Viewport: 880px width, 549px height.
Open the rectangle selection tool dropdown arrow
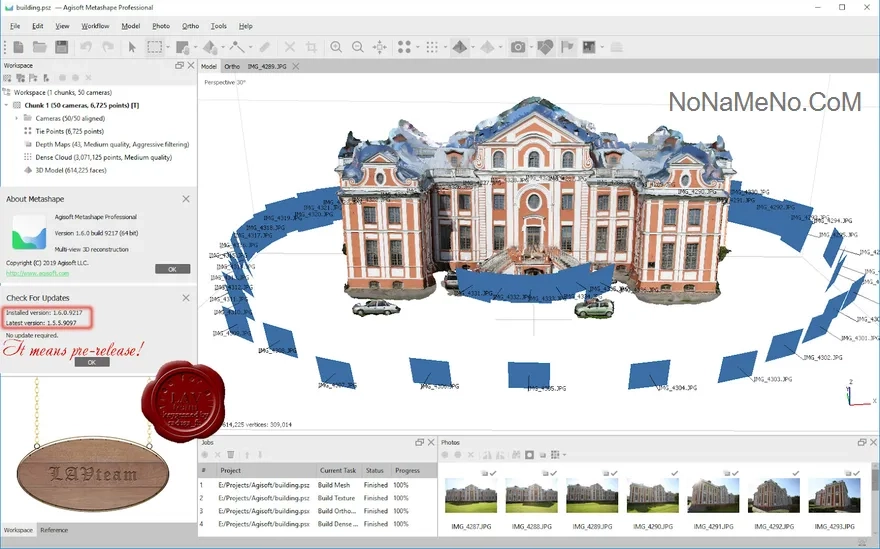point(167,47)
